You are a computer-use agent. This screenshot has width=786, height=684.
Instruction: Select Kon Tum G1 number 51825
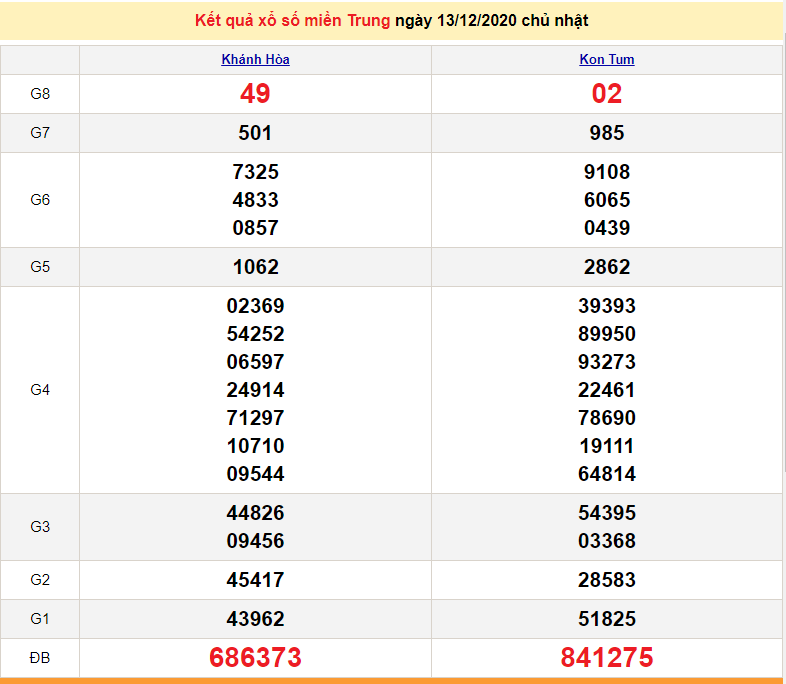(x=606, y=619)
